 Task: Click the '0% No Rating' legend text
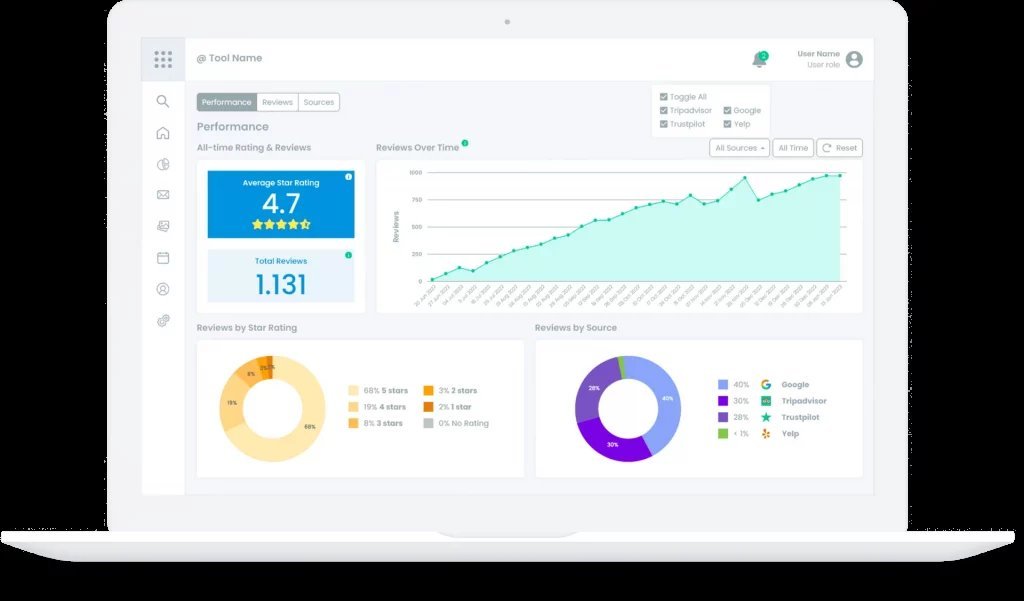pyautogui.click(x=464, y=423)
